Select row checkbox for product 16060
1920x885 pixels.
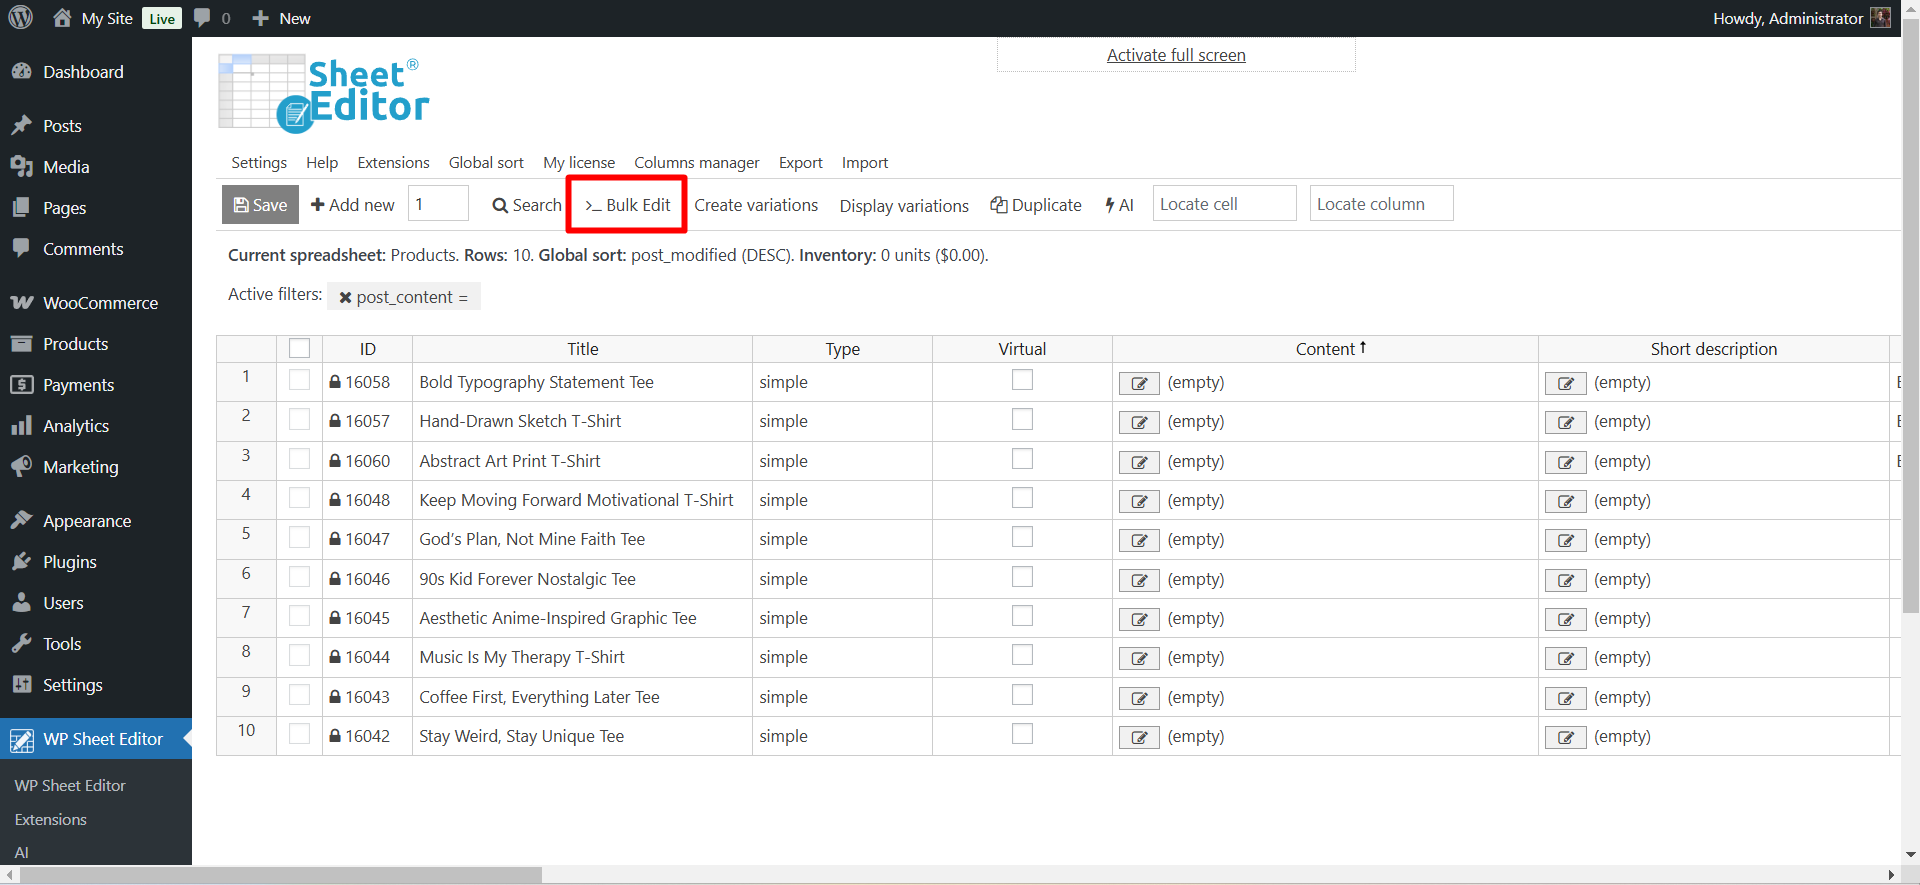click(x=299, y=459)
